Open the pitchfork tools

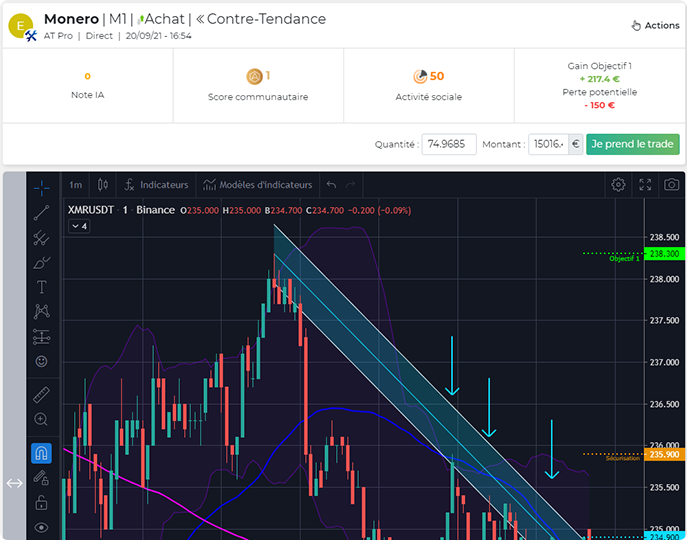pyautogui.click(x=42, y=238)
